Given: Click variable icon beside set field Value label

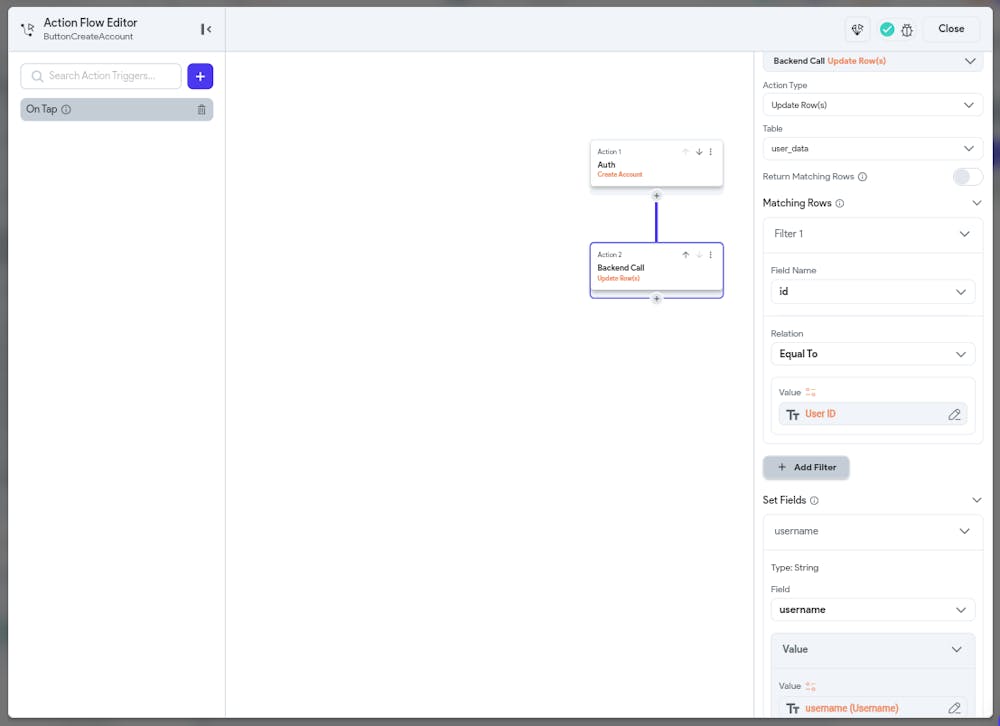Looking at the screenshot, I should point(811,686).
